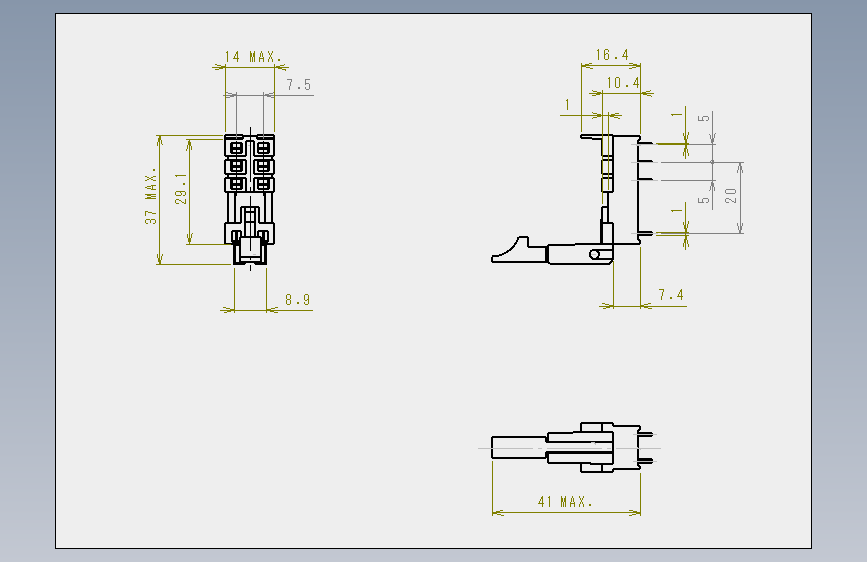
Task: Select the 7.4 dimension label
Action: pos(671,295)
